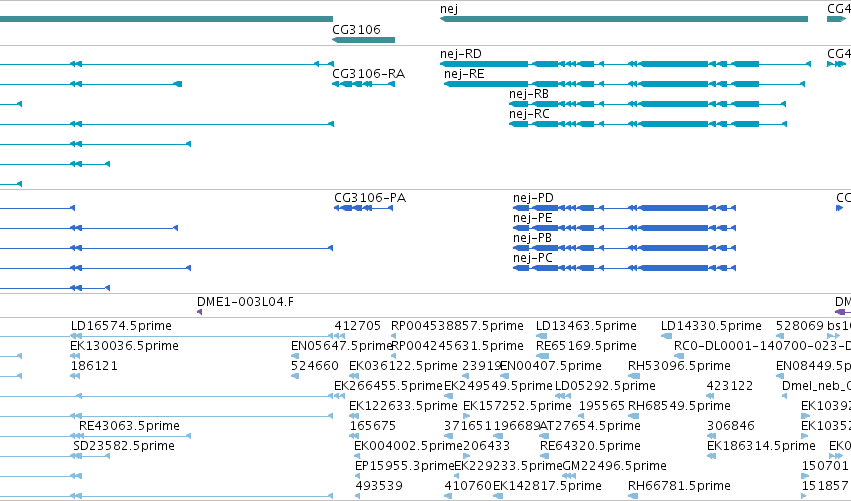851x501 pixels.
Task: Click the RE43063.5prime EST label
Action: coord(129,426)
